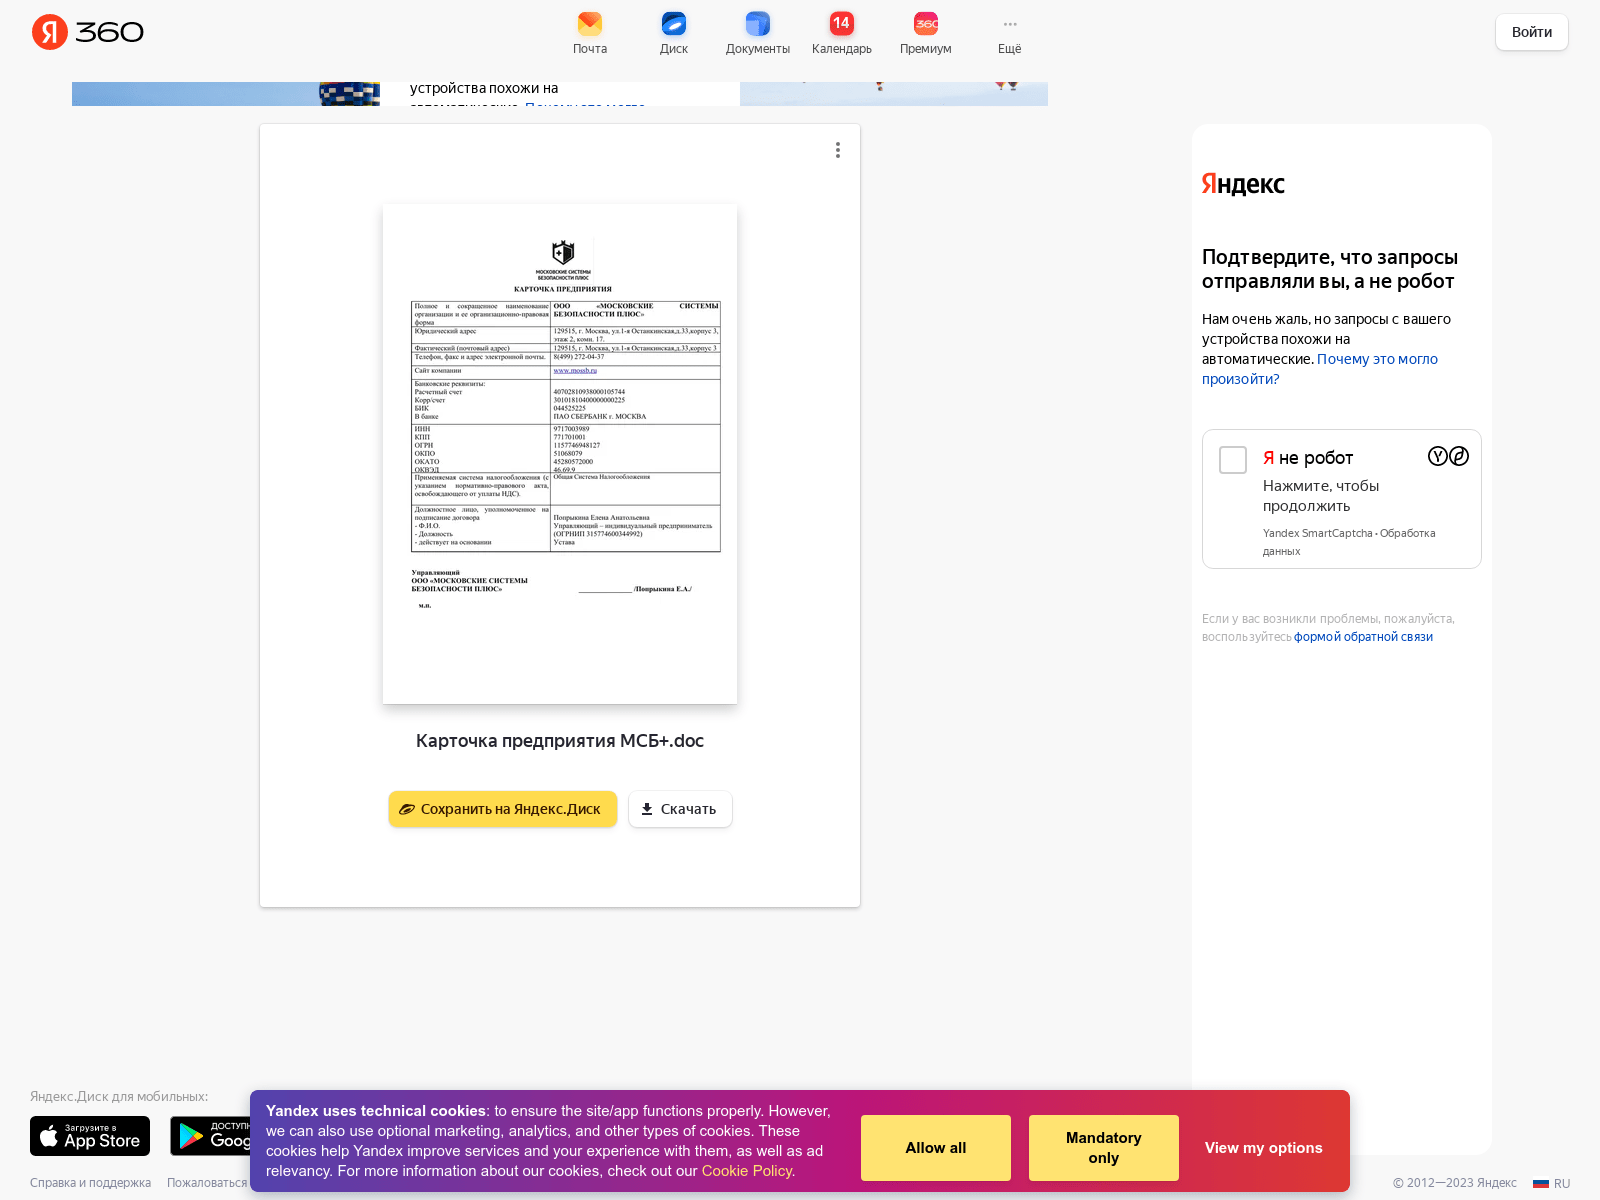
Task: Open the Cookie Policy link
Action: [x=748, y=1171]
